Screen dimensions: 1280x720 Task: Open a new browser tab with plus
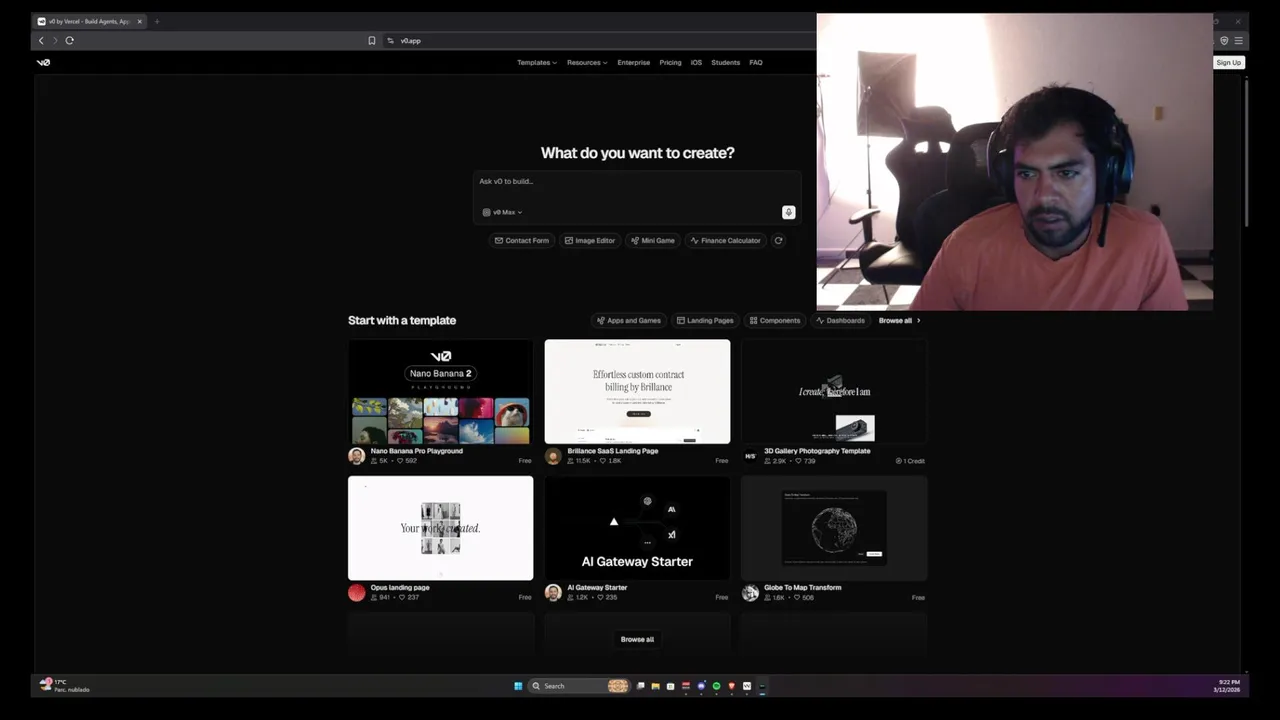coord(157,21)
